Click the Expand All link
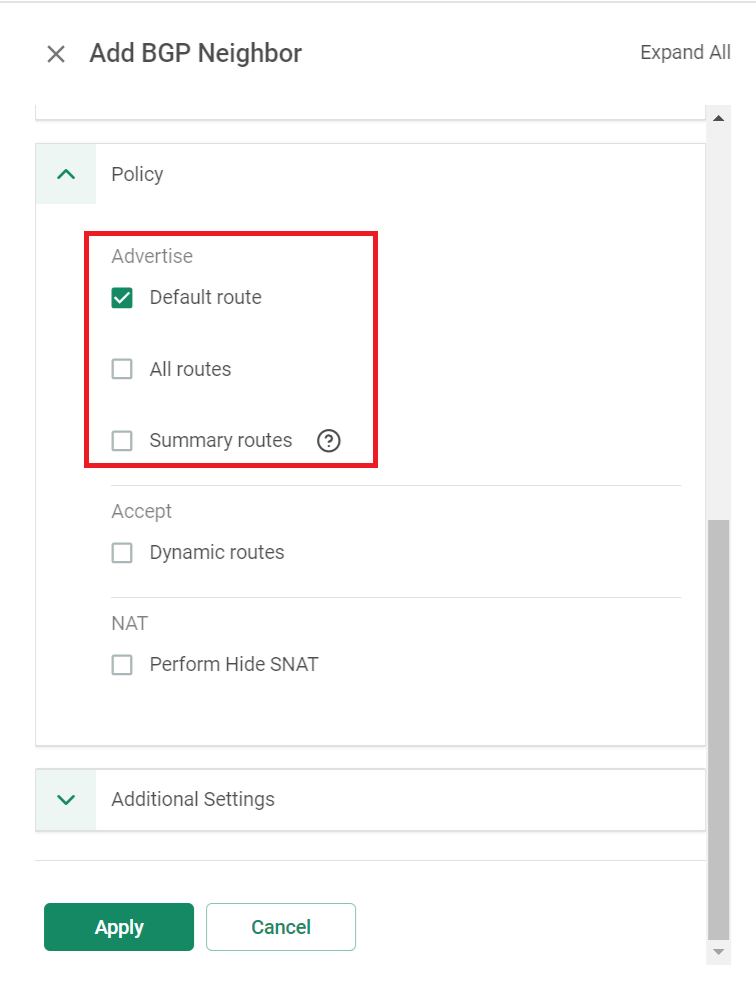The image size is (756, 984). (685, 52)
